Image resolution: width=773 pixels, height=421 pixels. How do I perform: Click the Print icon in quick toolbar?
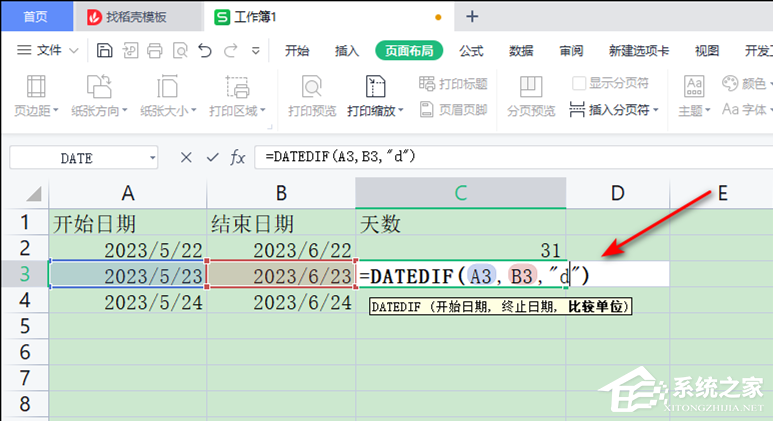[154, 50]
